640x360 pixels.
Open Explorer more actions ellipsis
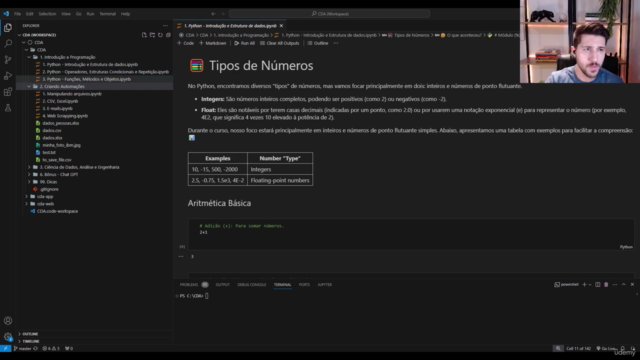[x=165, y=26]
